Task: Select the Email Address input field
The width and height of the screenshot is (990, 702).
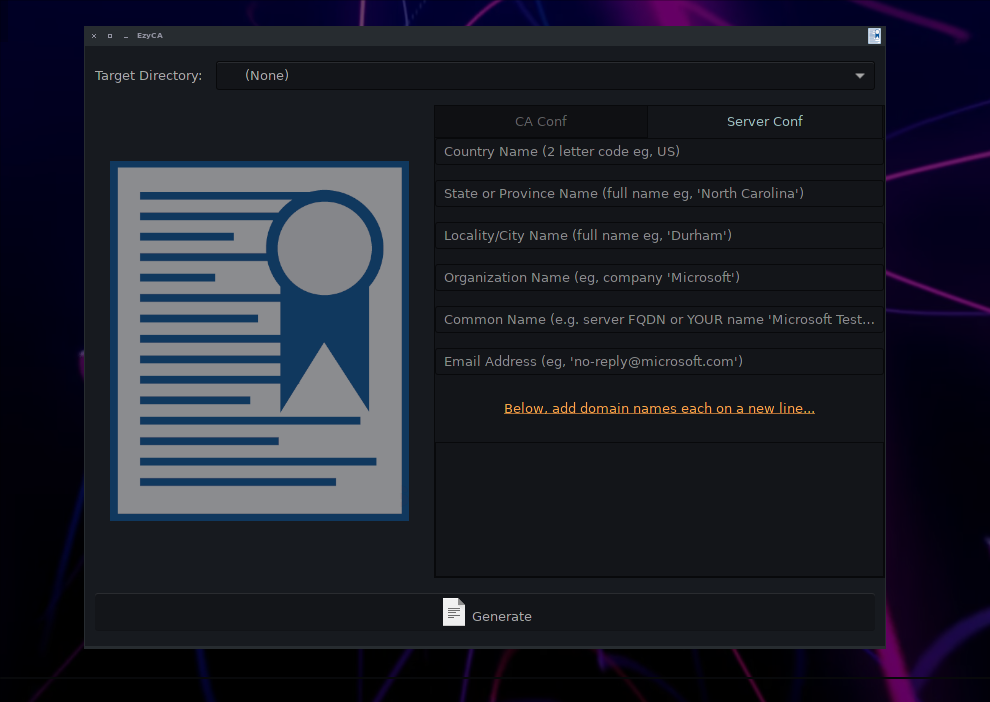Action: point(659,362)
